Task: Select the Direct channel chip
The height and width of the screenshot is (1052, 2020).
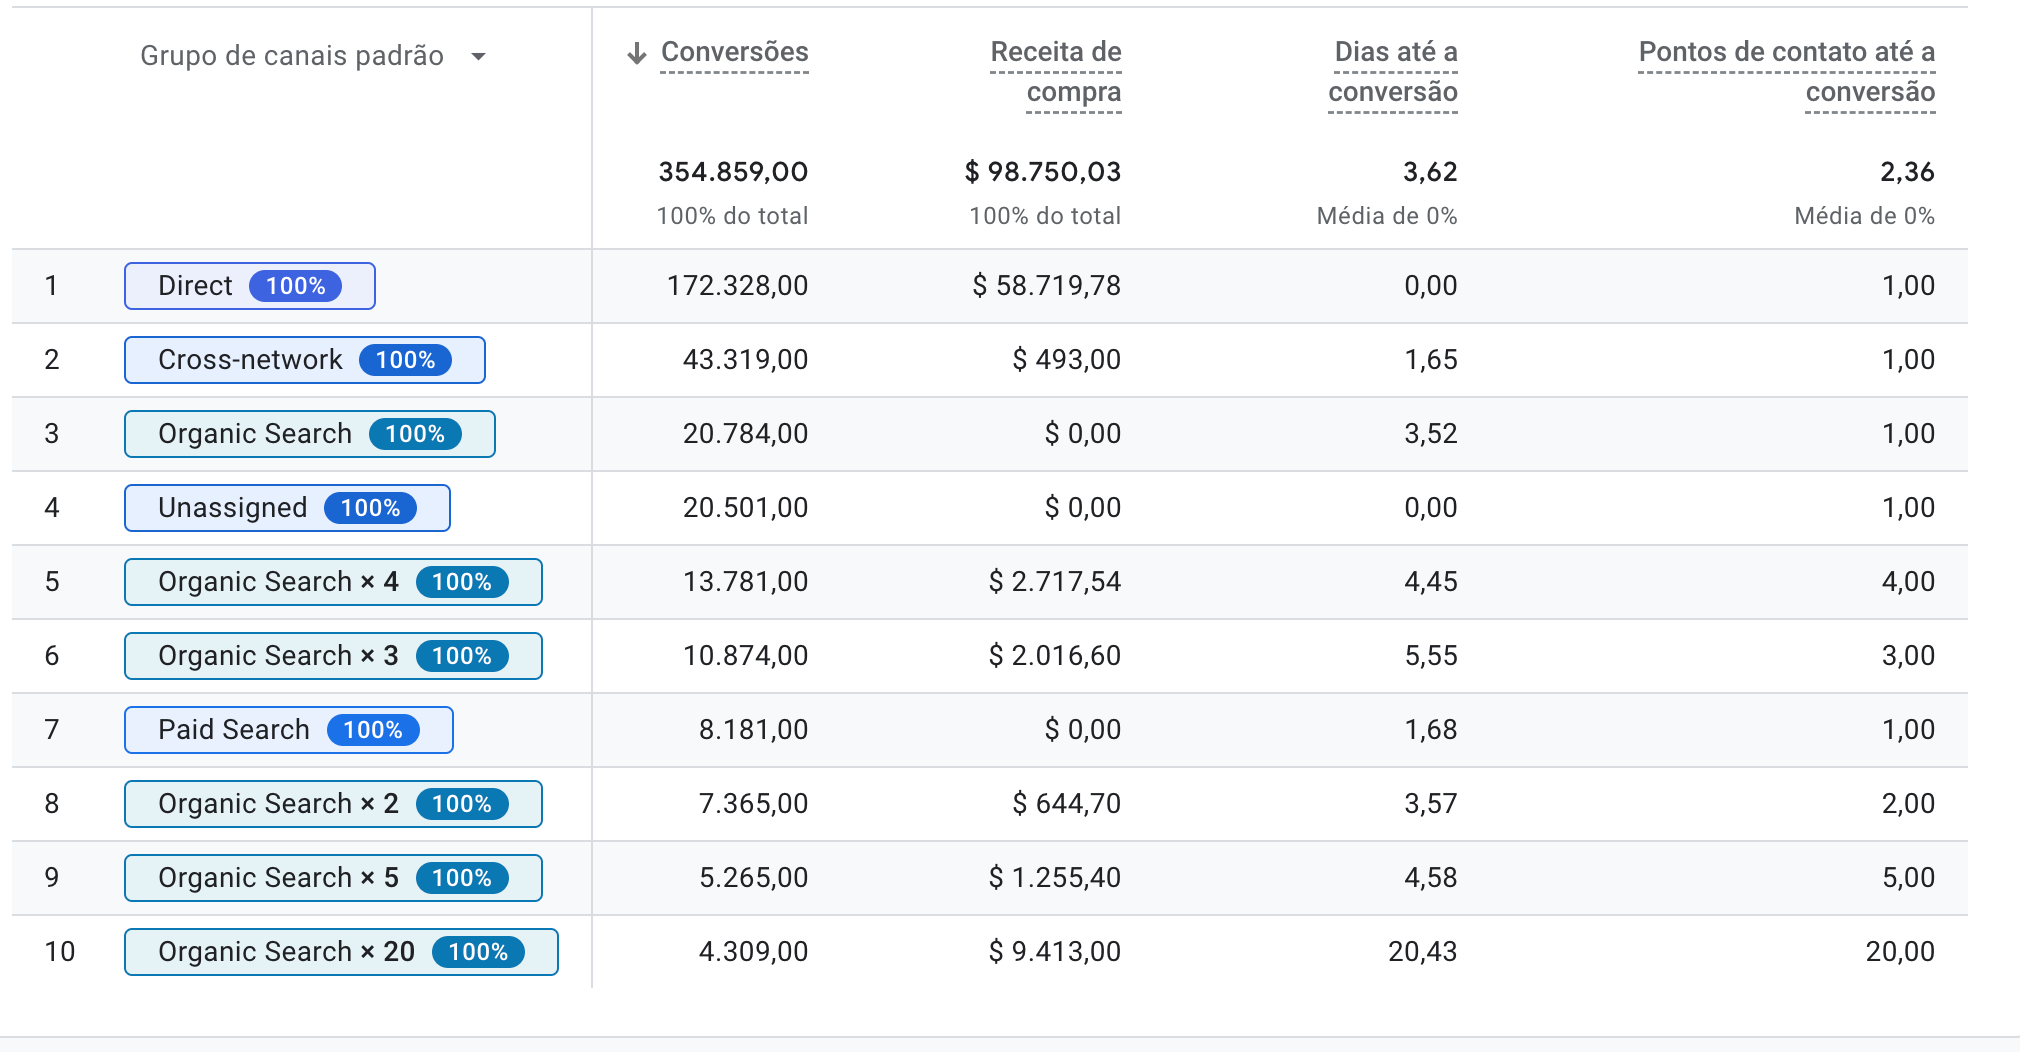Action: point(249,286)
